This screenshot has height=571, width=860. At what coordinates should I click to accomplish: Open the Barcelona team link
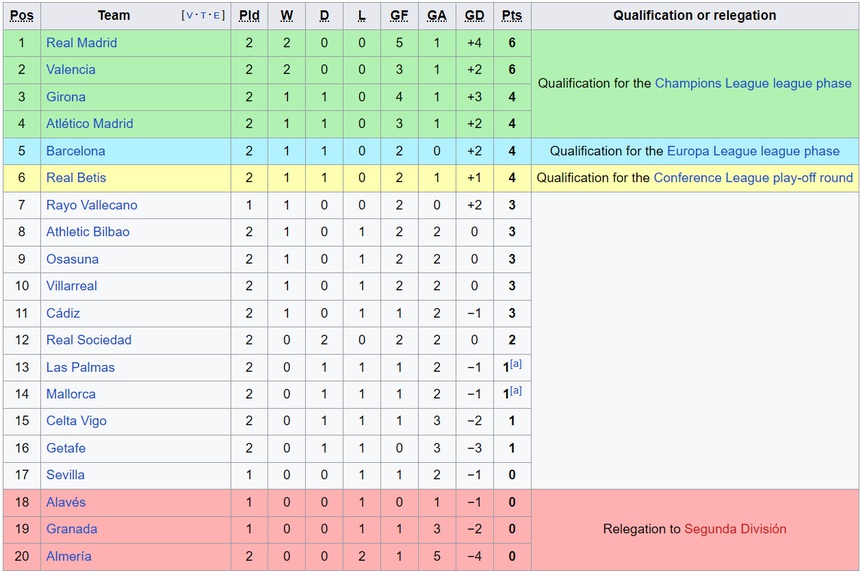click(x=75, y=151)
